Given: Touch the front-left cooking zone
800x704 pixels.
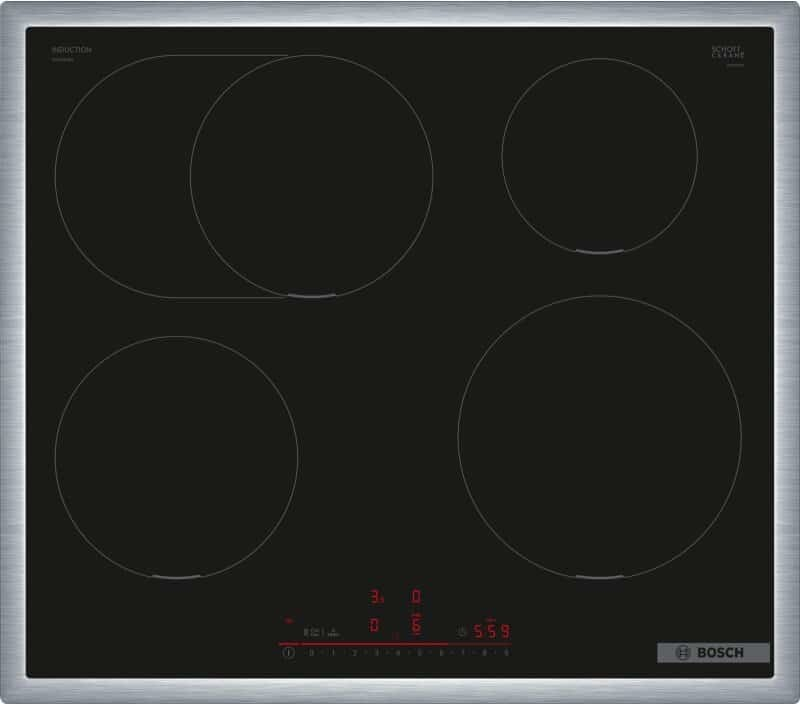Looking at the screenshot, I should [176, 457].
